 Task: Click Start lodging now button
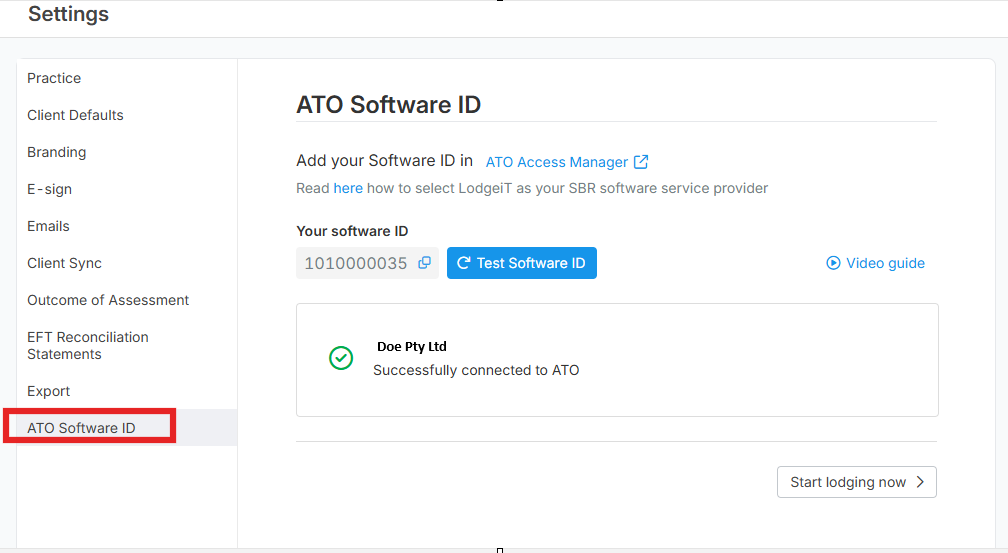[856, 482]
